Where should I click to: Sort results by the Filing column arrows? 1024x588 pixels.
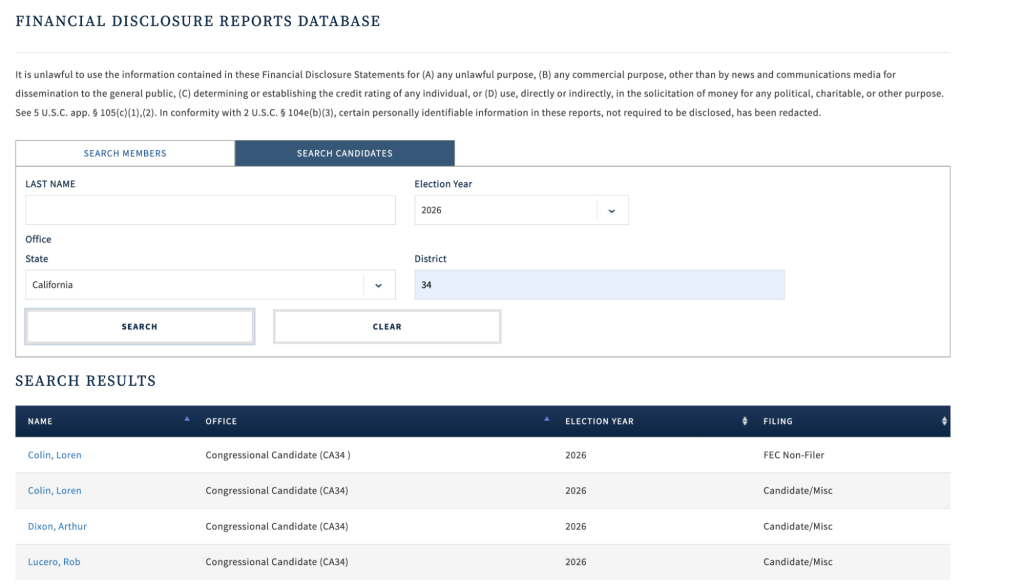click(x=944, y=421)
